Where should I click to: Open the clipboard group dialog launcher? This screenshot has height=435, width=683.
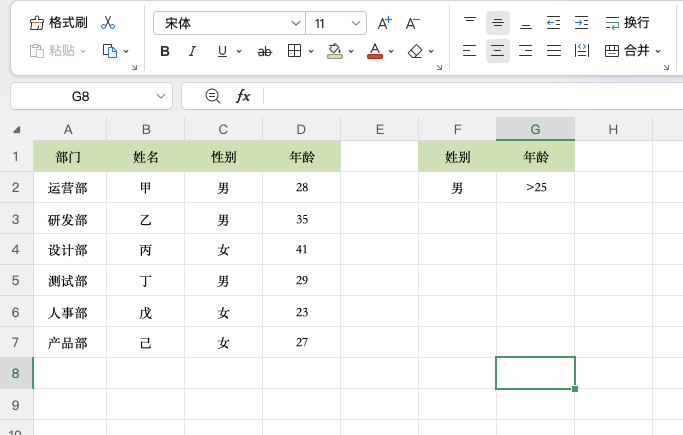pyautogui.click(x=135, y=67)
